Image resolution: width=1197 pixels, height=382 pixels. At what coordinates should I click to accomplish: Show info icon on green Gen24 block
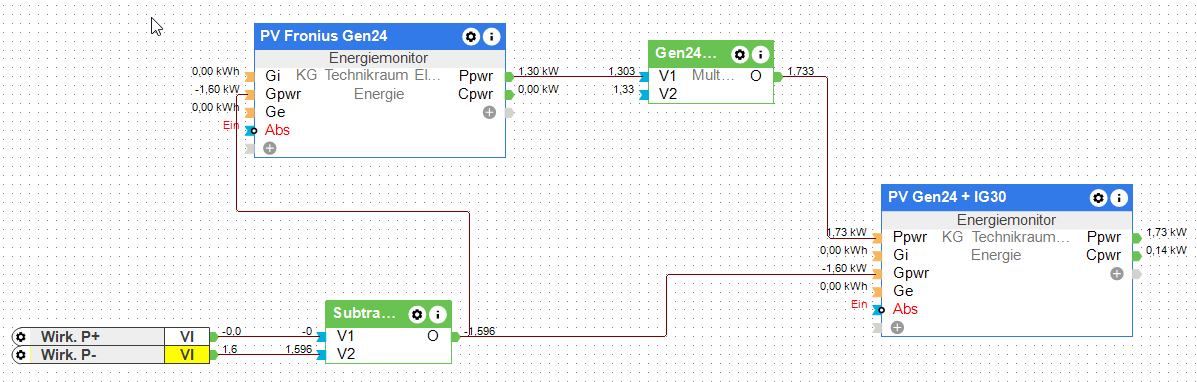tap(760, 54)
